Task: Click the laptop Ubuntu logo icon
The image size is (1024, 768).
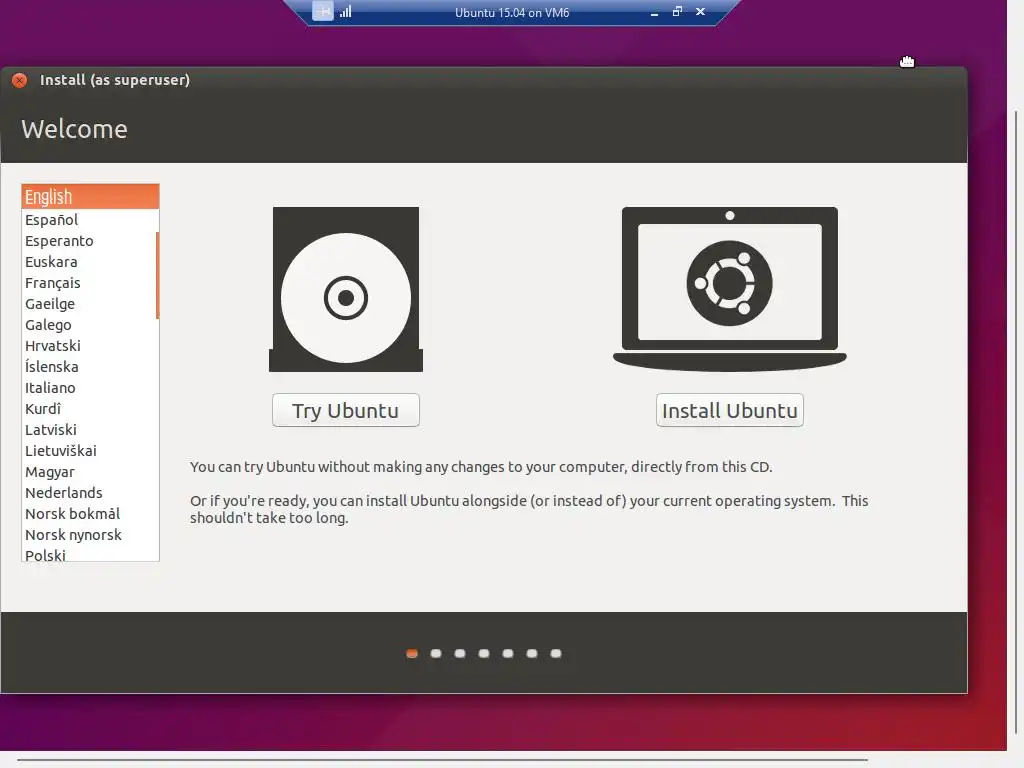Action: pyautogui.click(x=729, y=289)
